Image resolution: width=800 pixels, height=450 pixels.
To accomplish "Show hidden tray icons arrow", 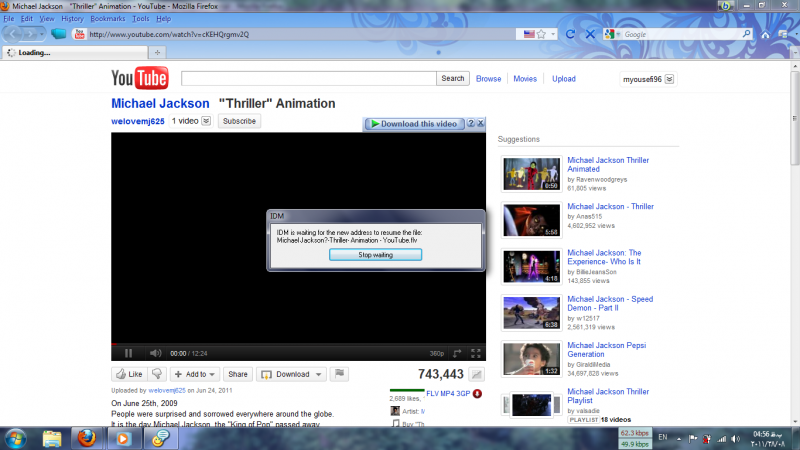I will (679, 439).
